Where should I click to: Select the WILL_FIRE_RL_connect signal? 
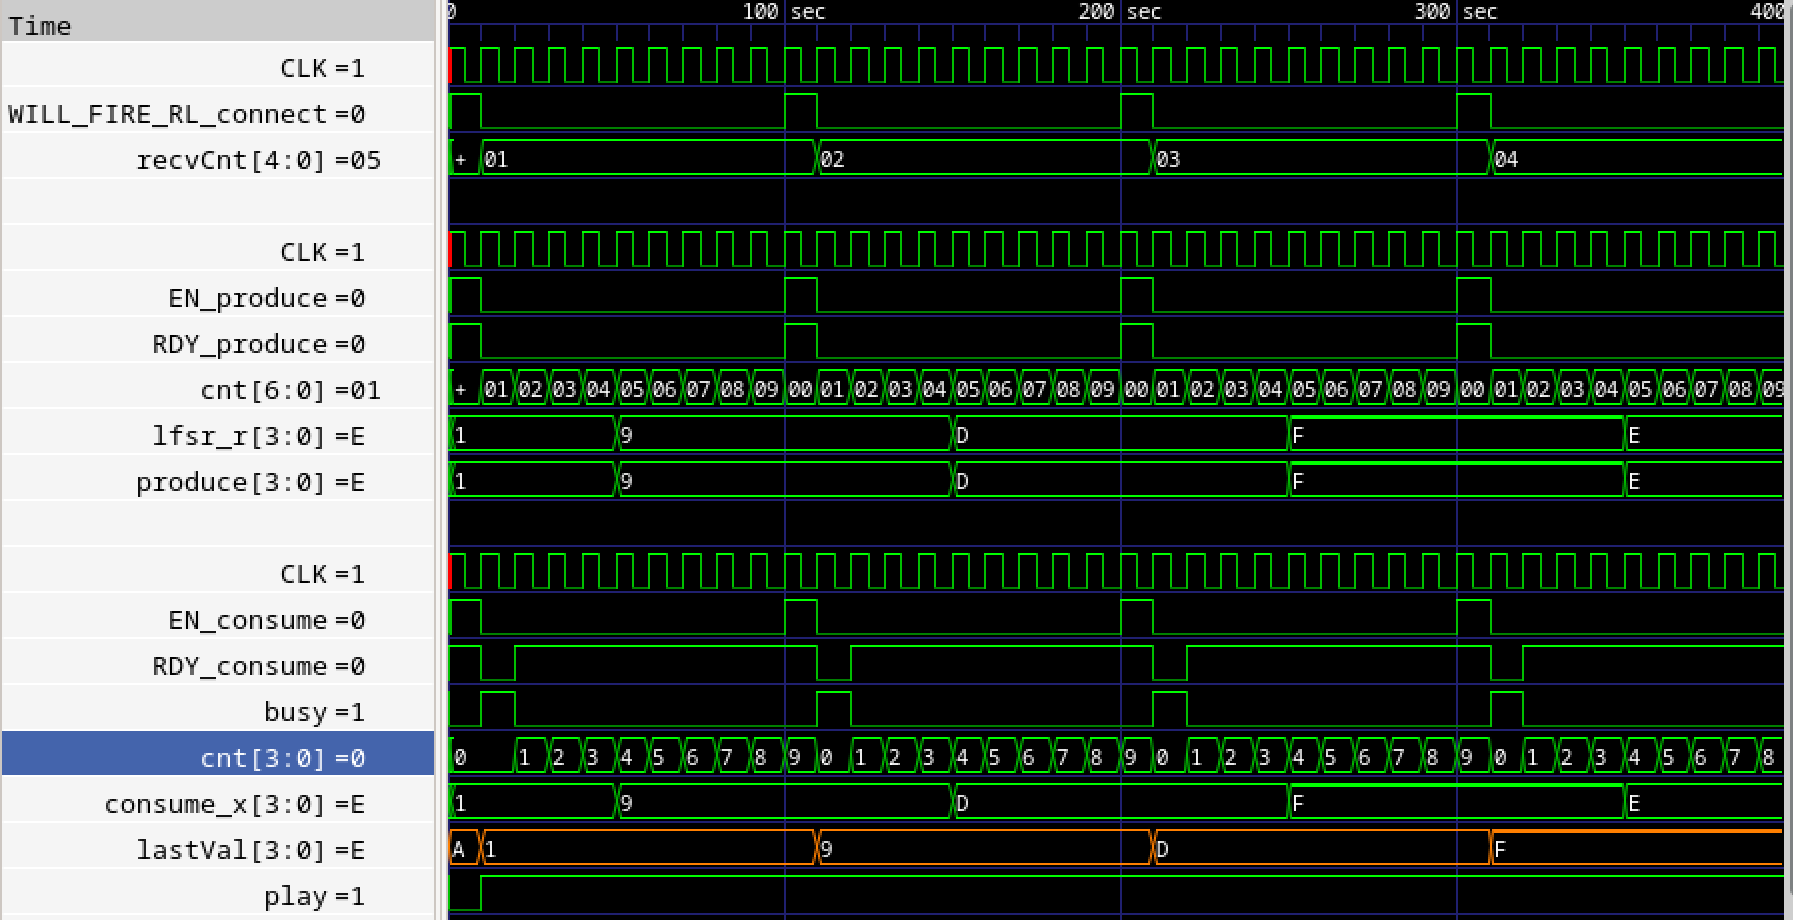coord(186,114)
